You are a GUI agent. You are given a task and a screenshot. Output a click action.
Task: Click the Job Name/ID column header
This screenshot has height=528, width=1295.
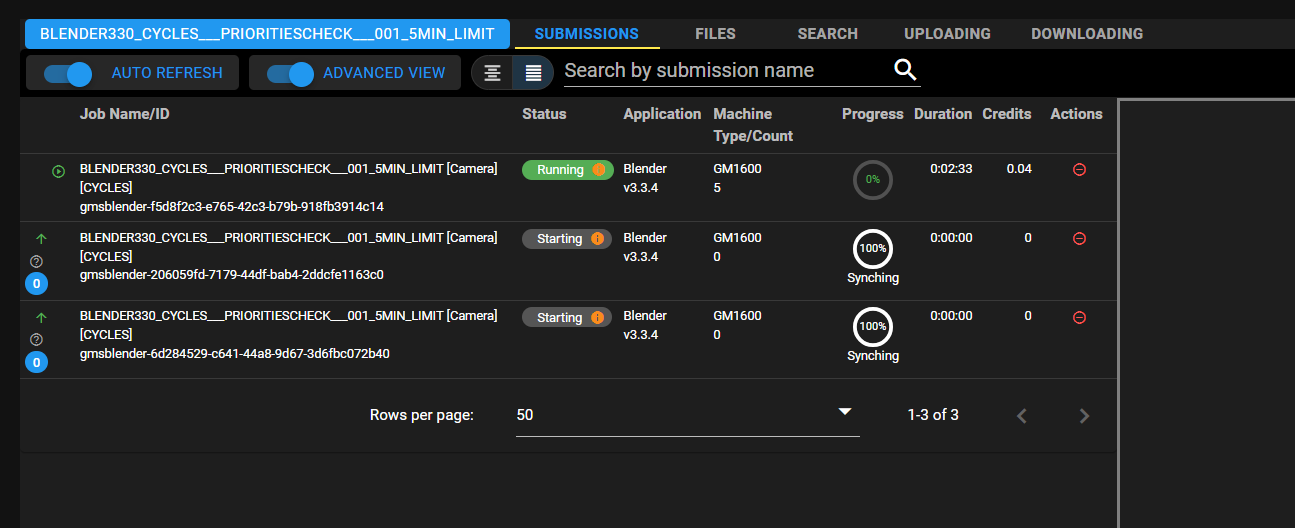click(125, 114)
